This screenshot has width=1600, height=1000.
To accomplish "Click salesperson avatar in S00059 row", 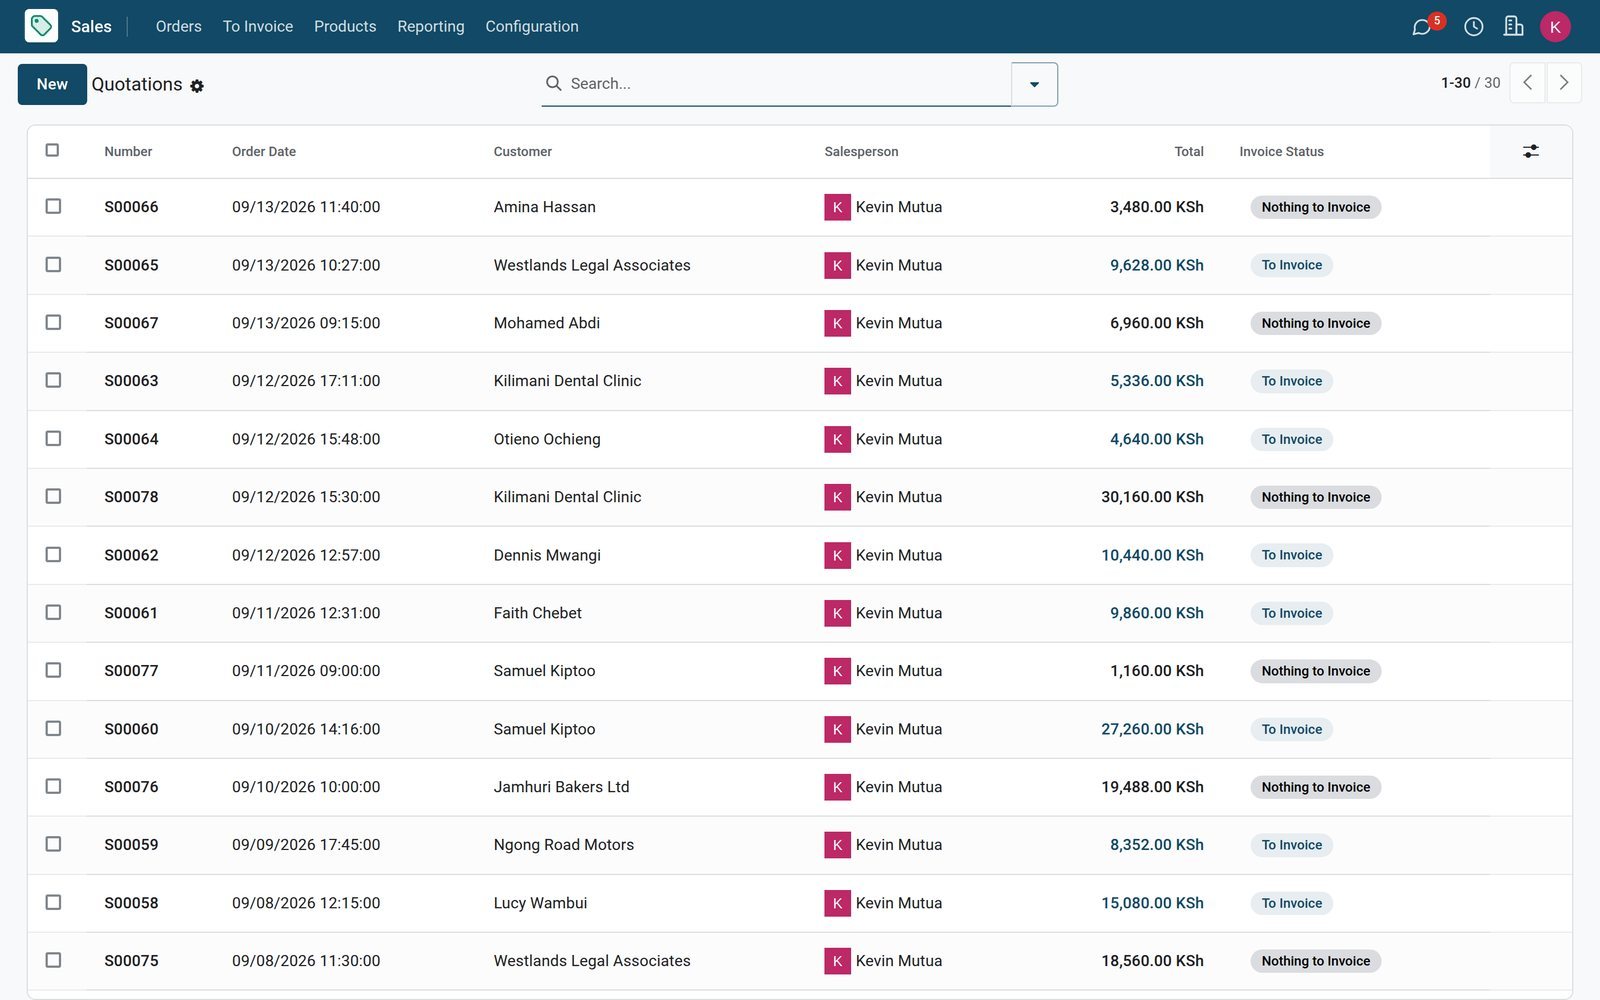I will tap(837, 845).
